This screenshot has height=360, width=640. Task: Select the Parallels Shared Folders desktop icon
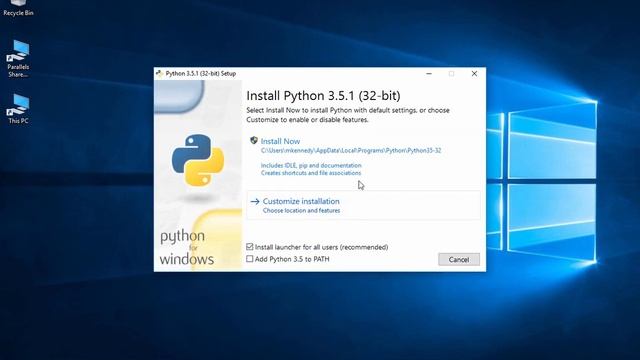[x=18, y=59]
